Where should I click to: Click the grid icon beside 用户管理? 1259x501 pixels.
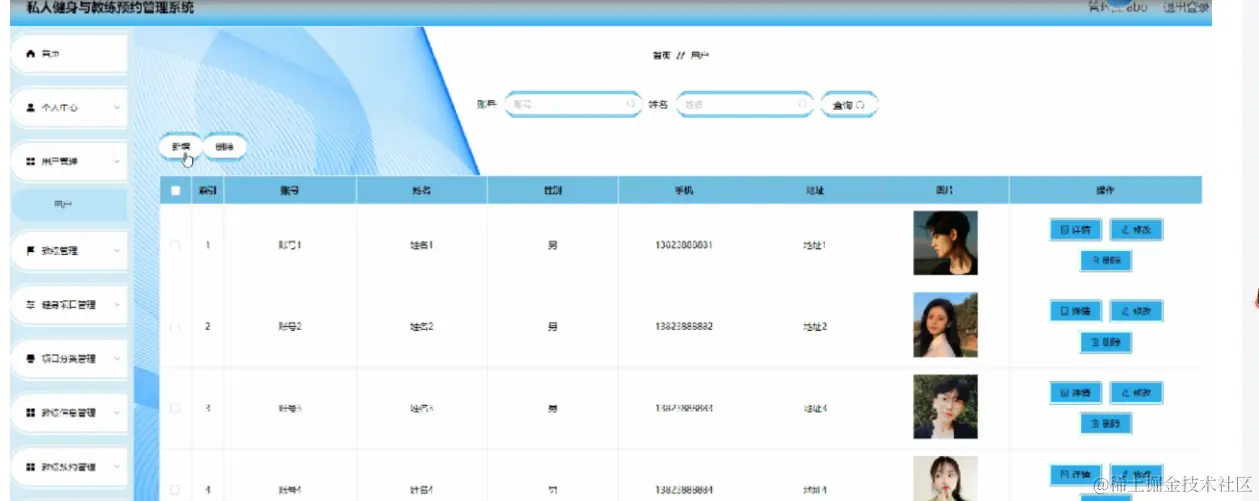30,161
